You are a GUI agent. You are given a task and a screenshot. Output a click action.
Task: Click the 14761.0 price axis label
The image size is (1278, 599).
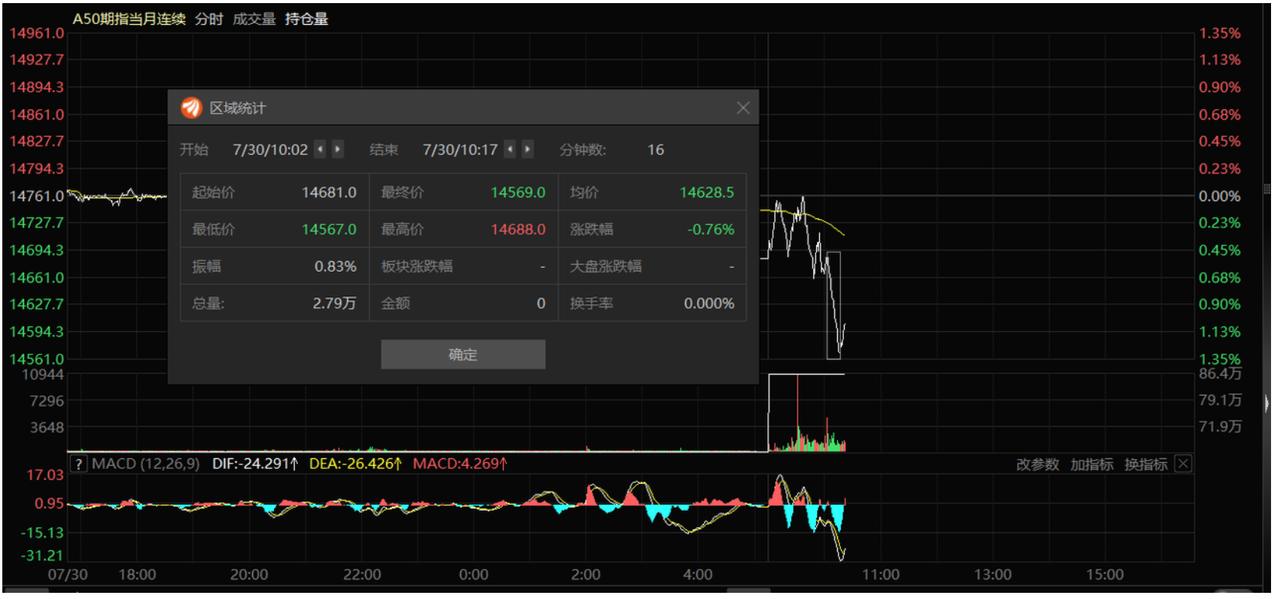coord(37,196)
